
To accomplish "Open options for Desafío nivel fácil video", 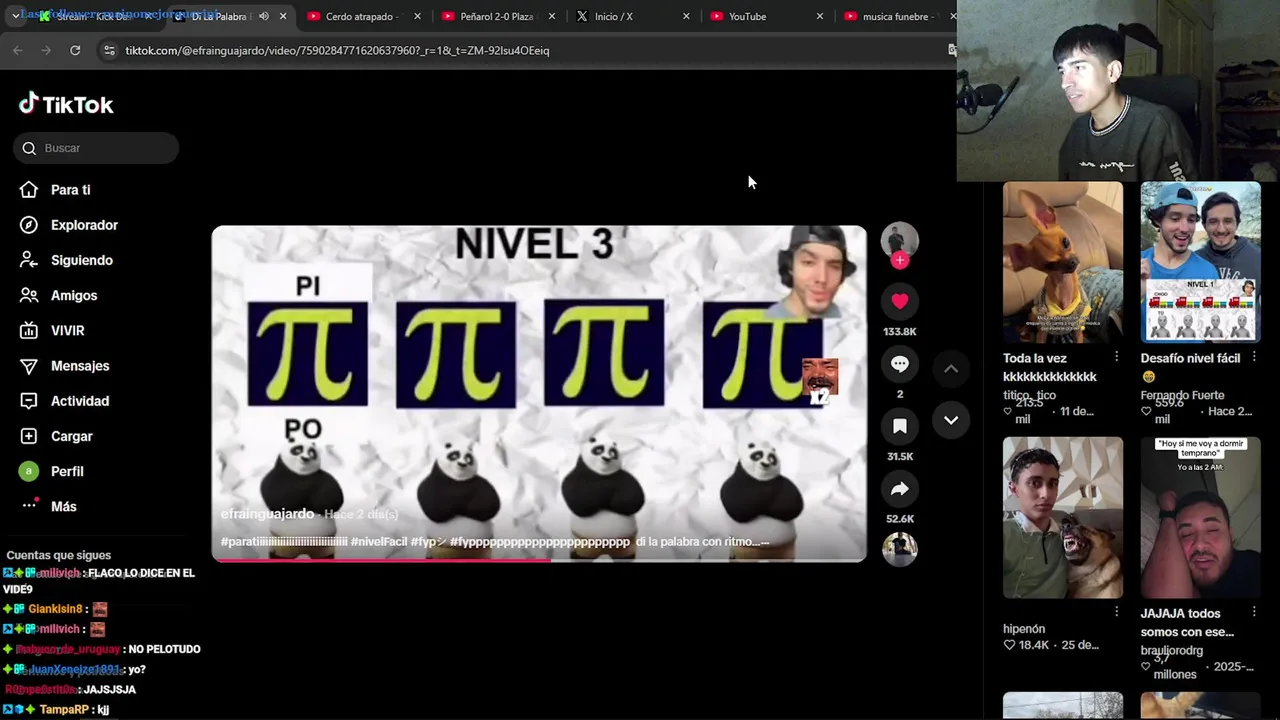I will click(1254, 357).
